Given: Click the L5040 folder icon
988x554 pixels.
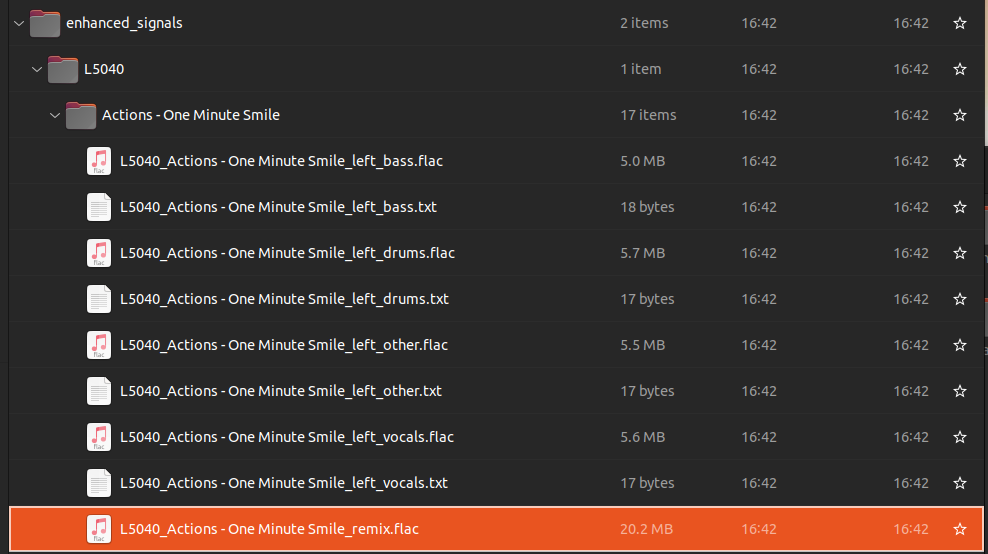Looking at the screenshot, I should point(63,69).
